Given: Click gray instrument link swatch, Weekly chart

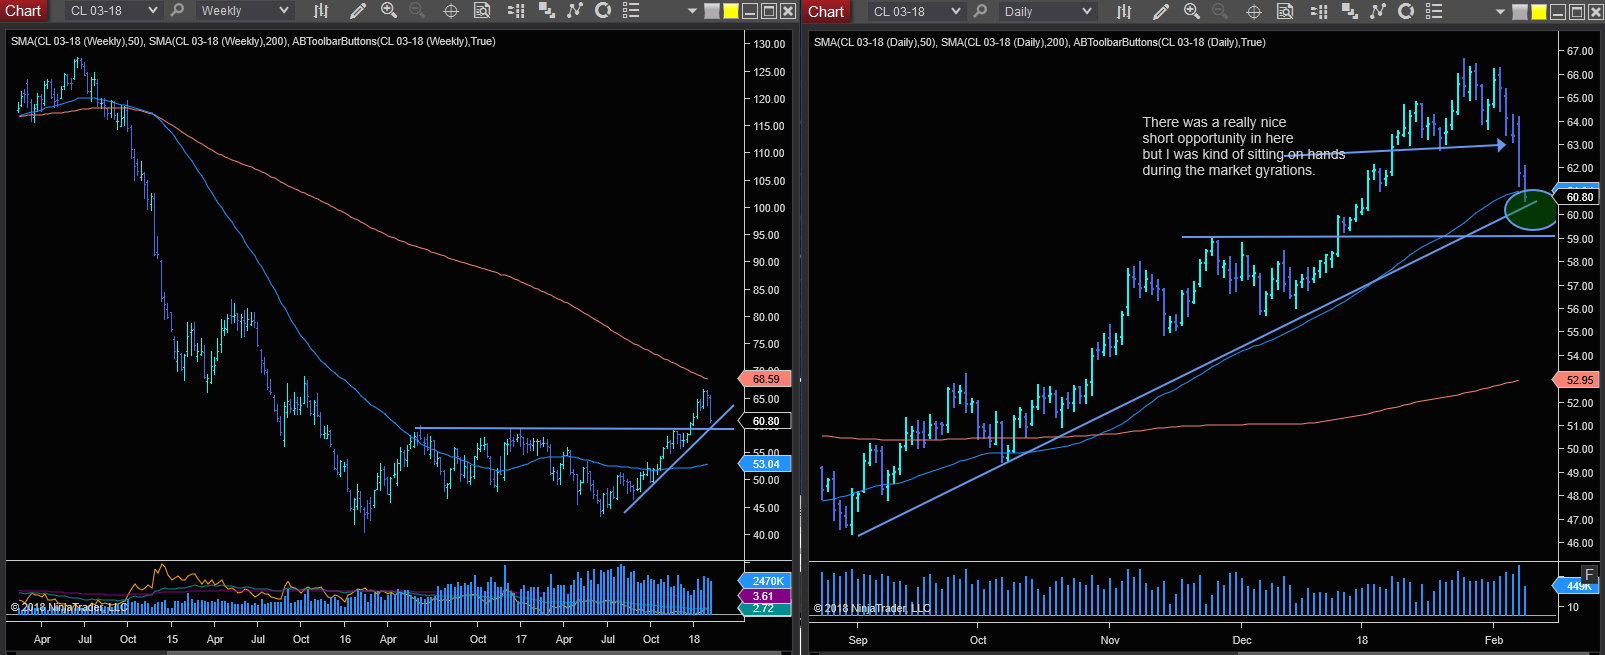Looking at the screenshot, I should pos(712,11).
